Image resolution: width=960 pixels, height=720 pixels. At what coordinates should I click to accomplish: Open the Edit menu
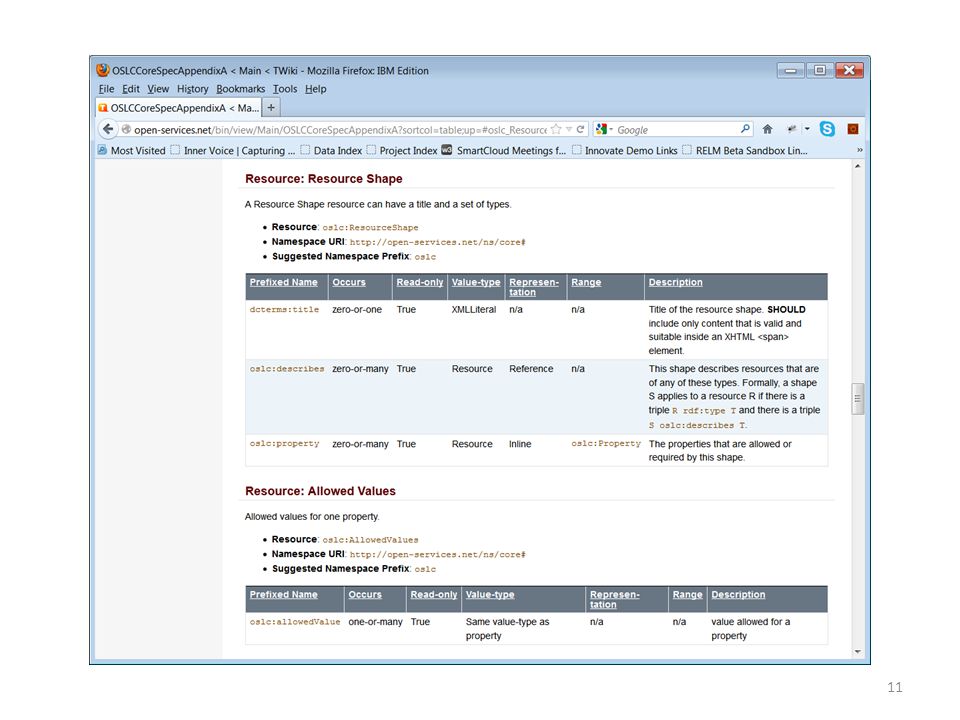(x=130, y=89)
